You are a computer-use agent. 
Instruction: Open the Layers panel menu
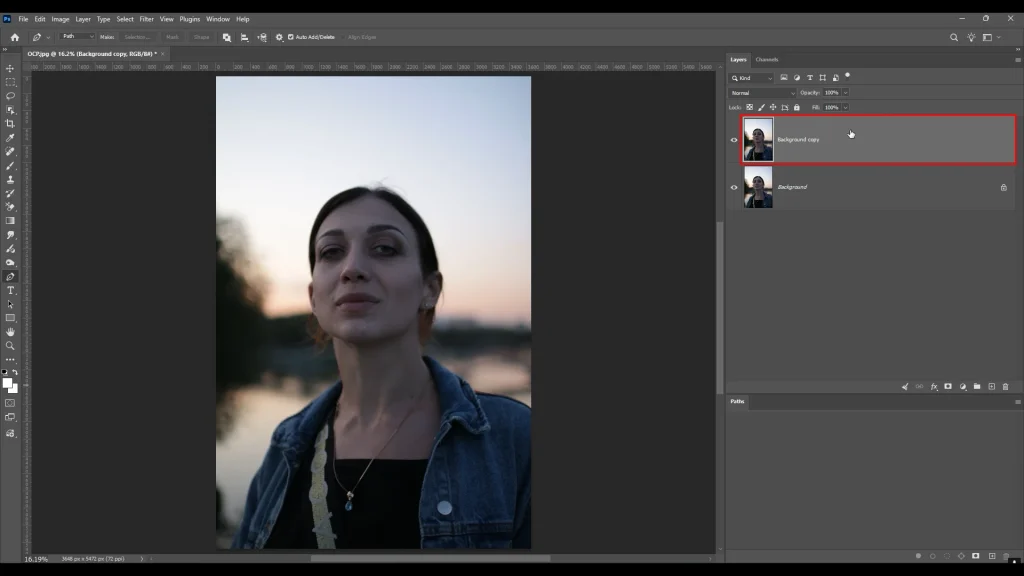click(1017, 59)
